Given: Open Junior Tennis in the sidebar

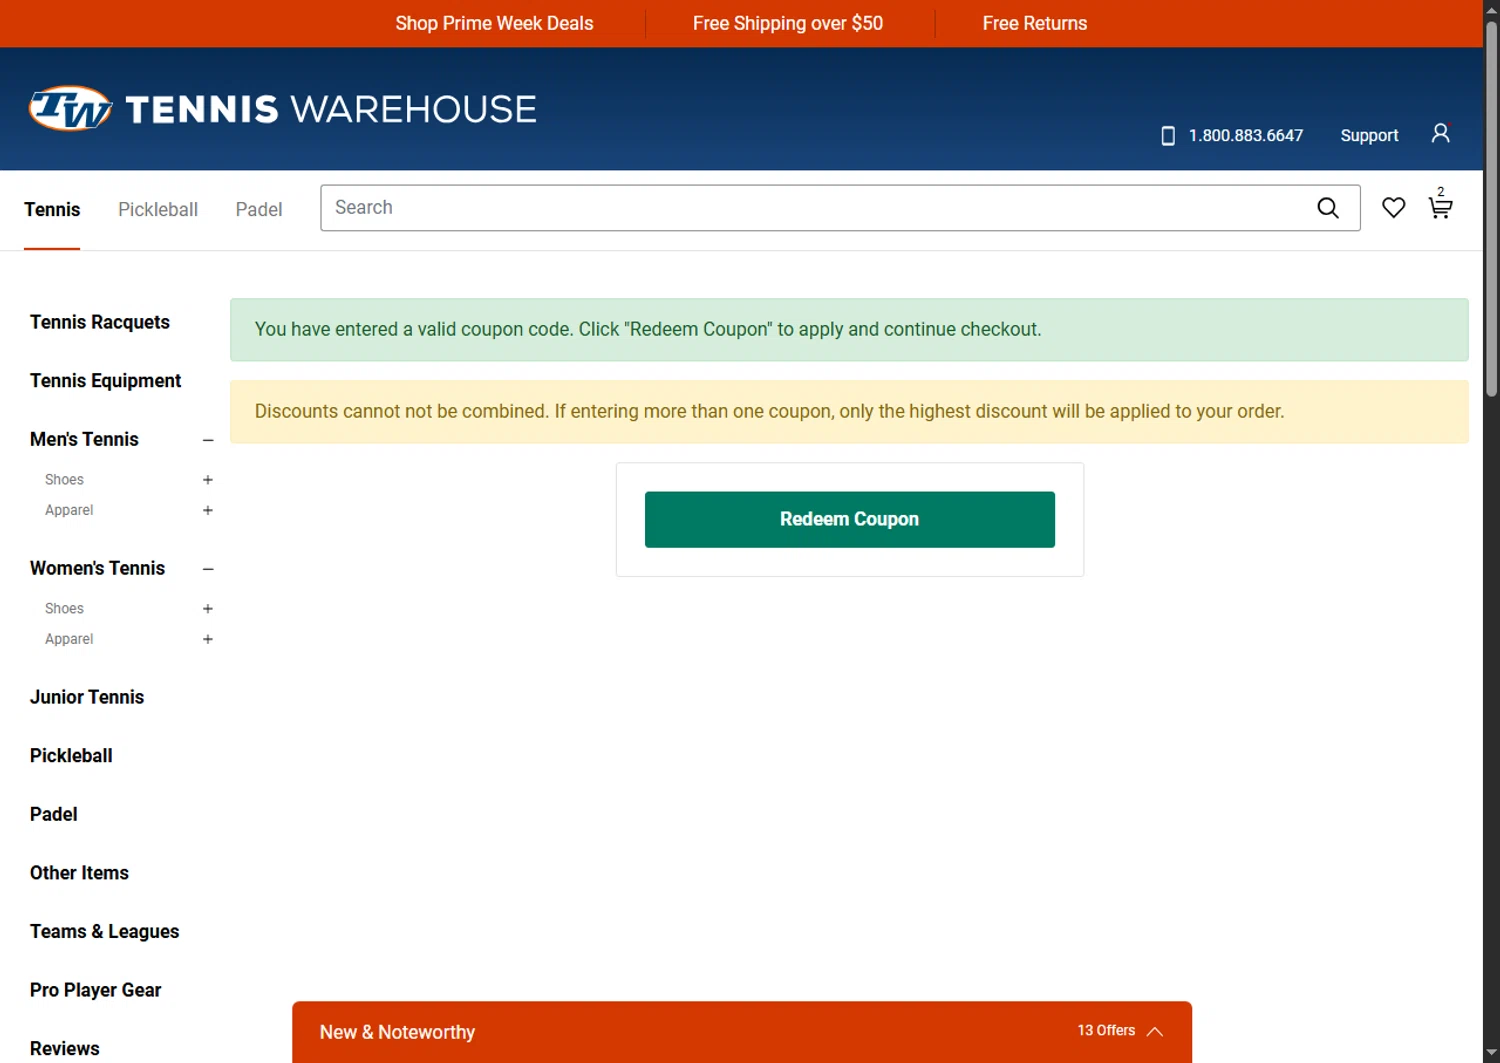Looking at the screenshot, I should (87, 697).
